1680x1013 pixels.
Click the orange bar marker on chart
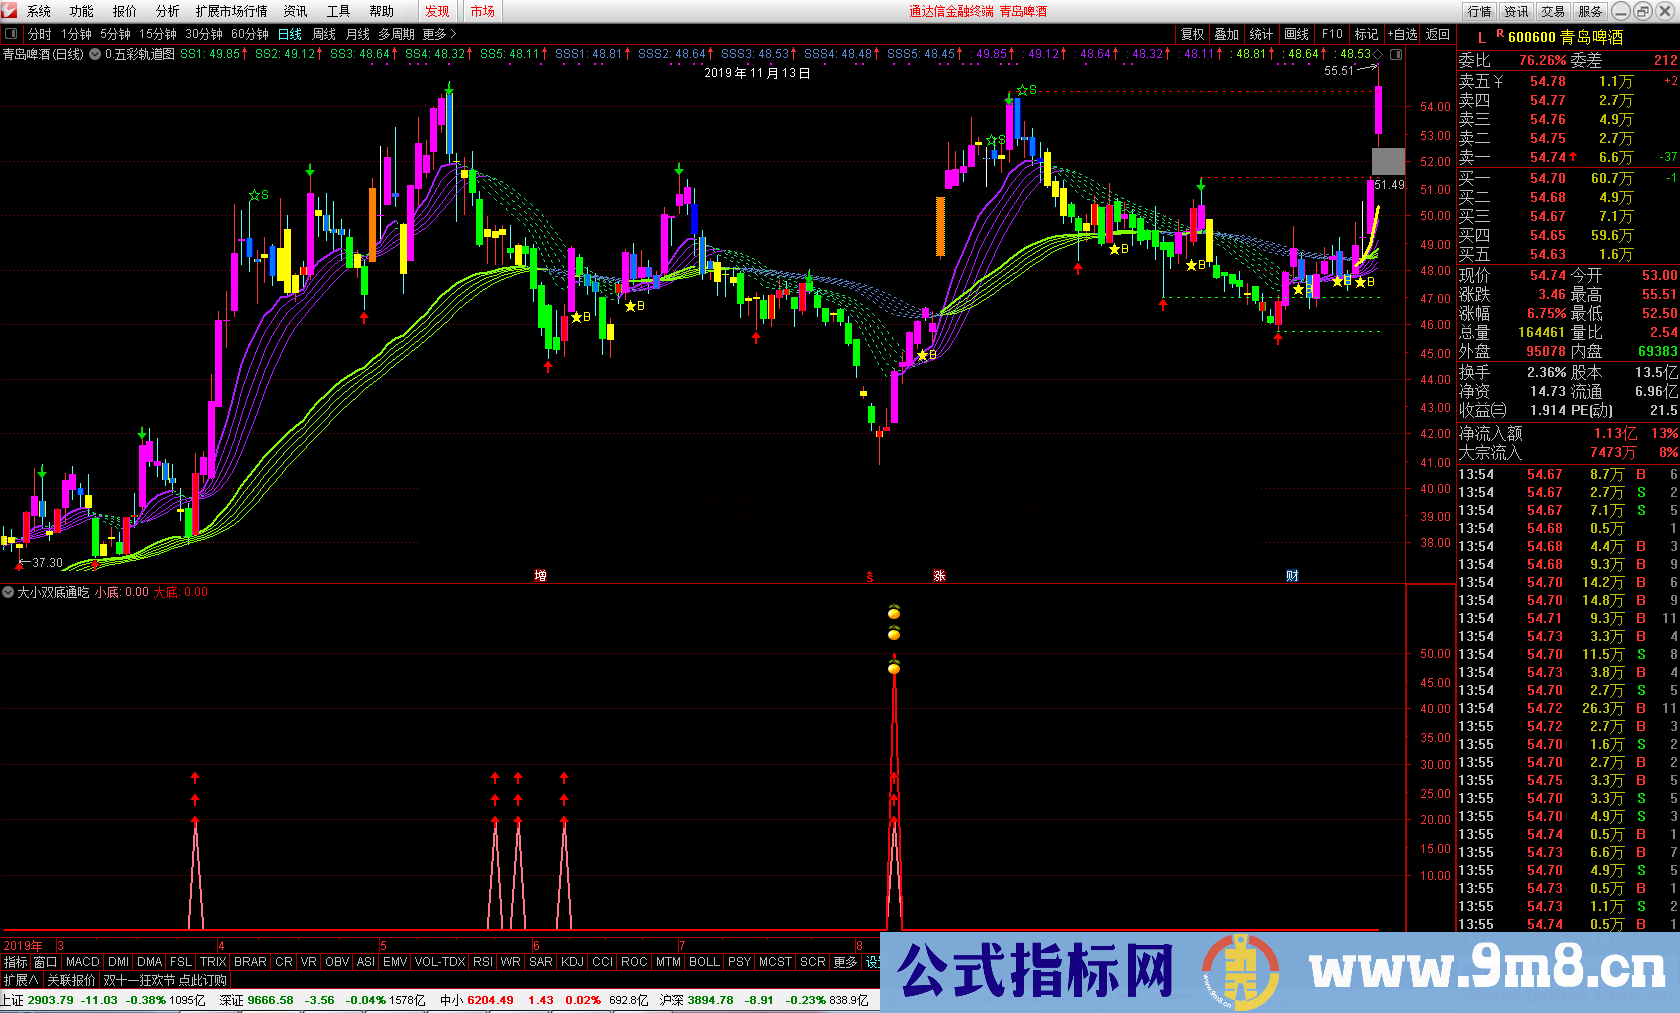click(940, 227)
